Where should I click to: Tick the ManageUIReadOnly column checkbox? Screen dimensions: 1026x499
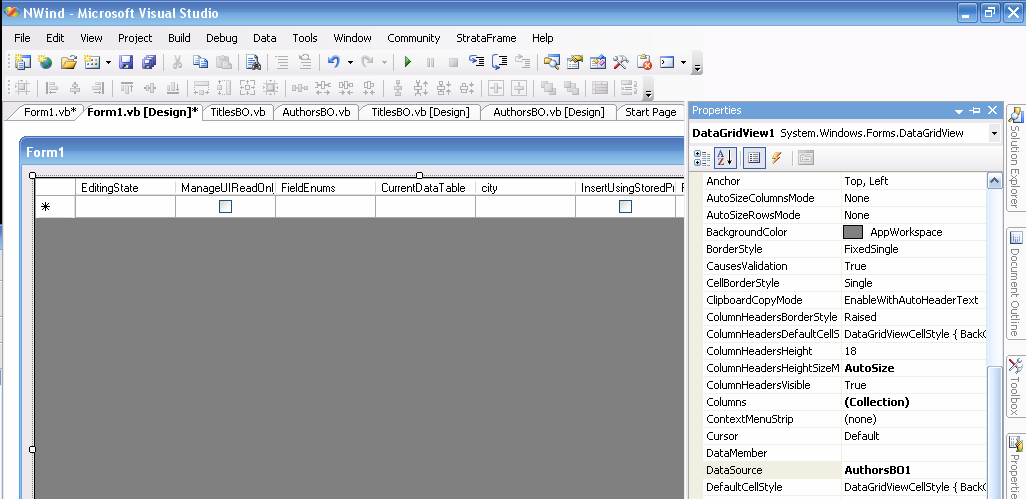click(225, 207)
